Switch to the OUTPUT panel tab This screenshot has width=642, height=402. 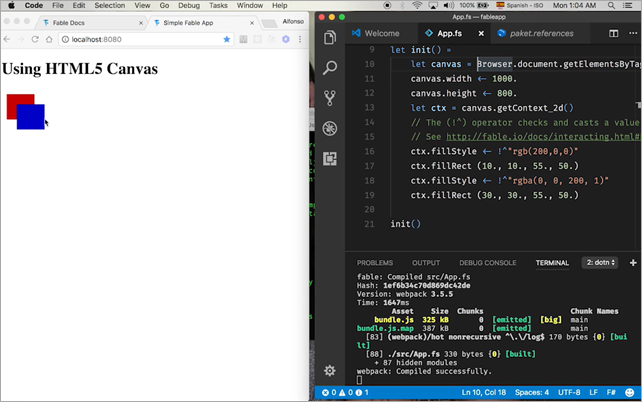tap(426, 263)
